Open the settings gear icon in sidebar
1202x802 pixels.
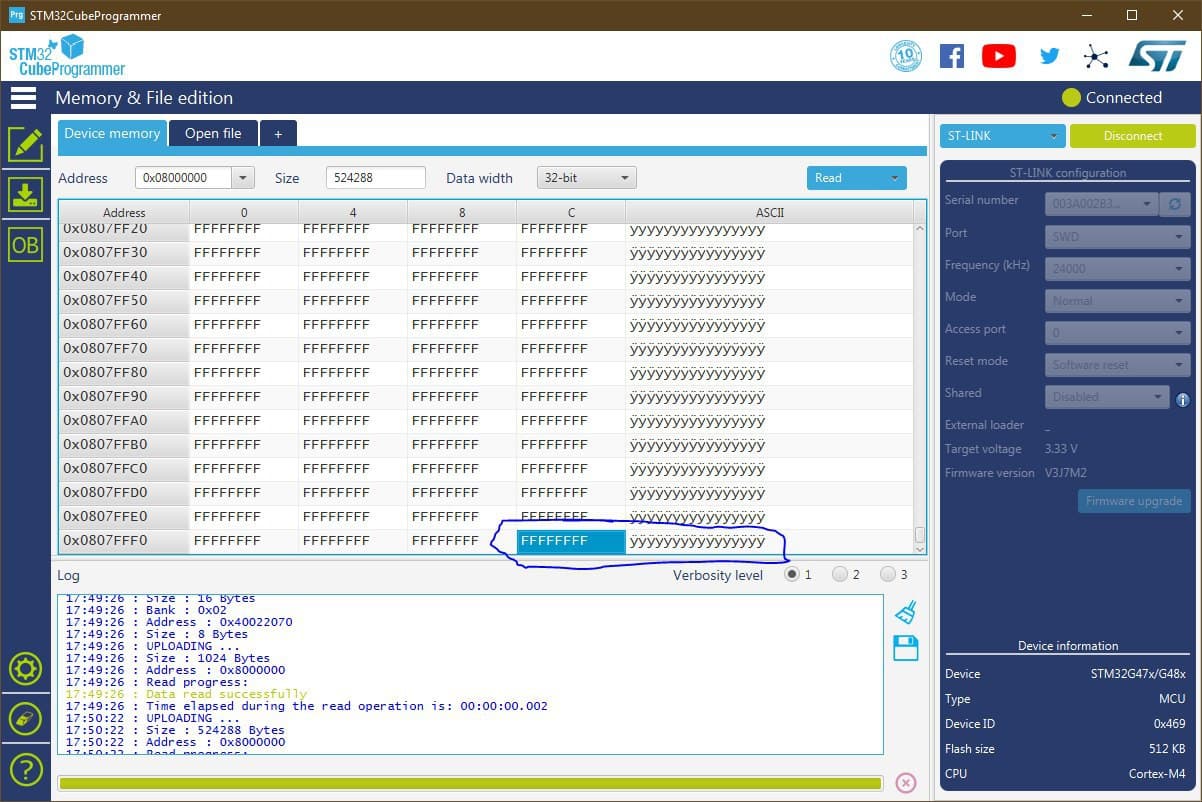click(25, 669)
